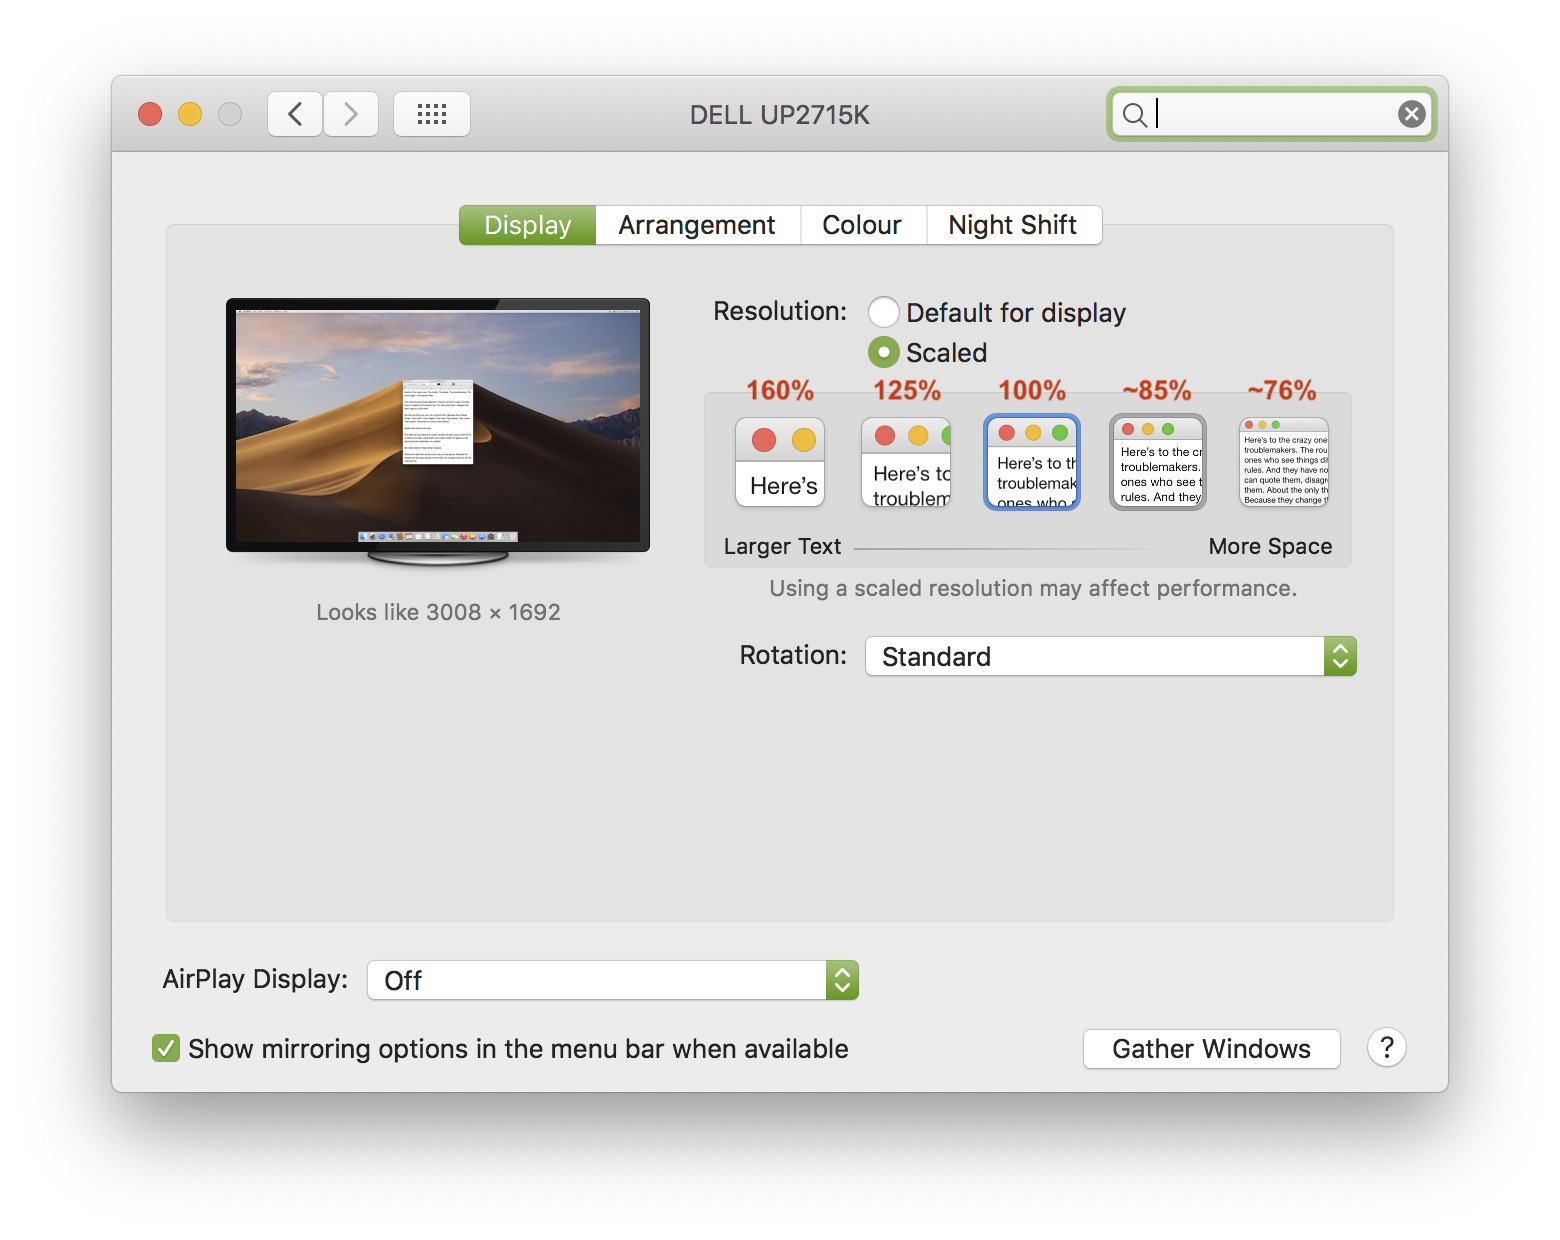Clear the search field with the X icon

(x=1411, y=114)
